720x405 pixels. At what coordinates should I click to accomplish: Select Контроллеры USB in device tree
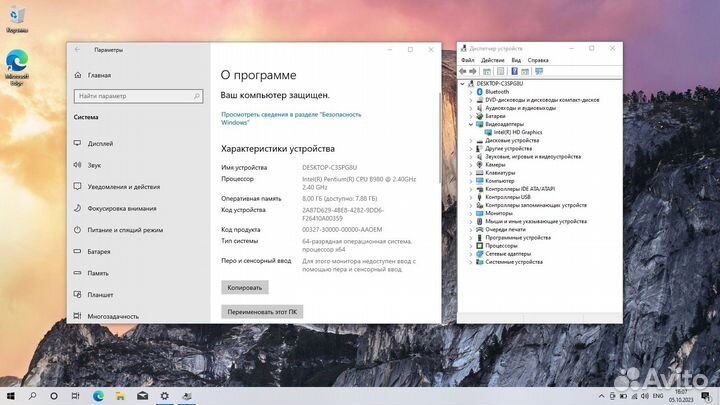[507, 197]
